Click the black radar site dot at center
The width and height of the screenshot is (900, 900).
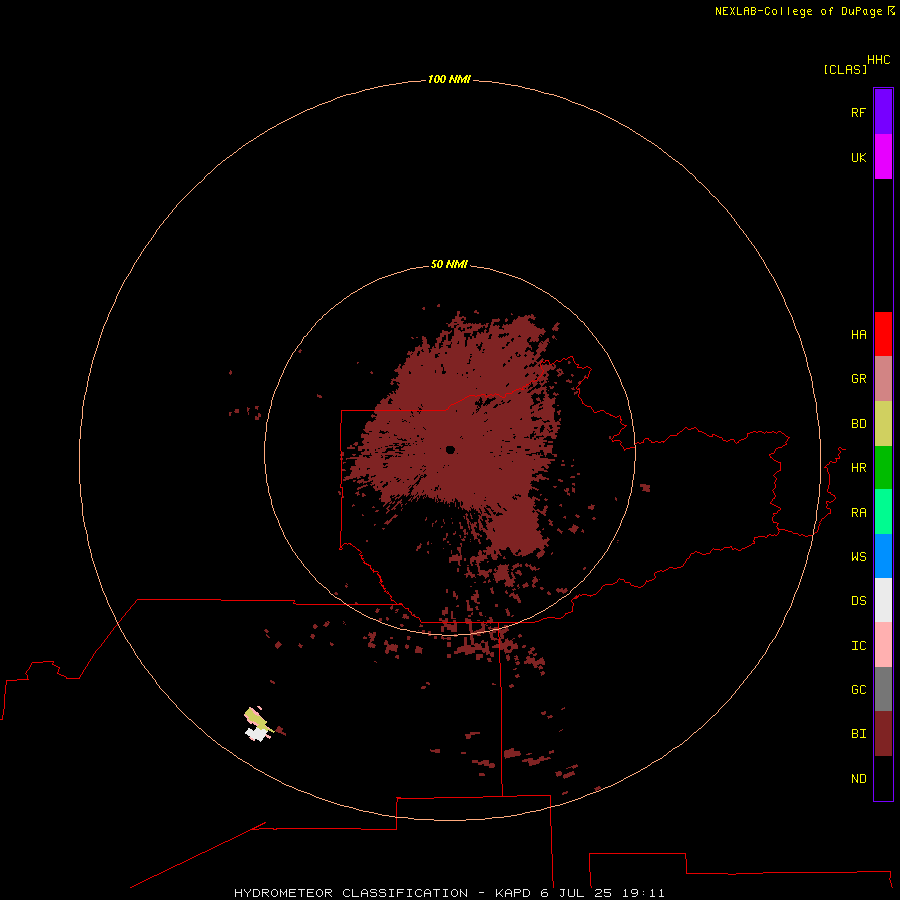450,449
